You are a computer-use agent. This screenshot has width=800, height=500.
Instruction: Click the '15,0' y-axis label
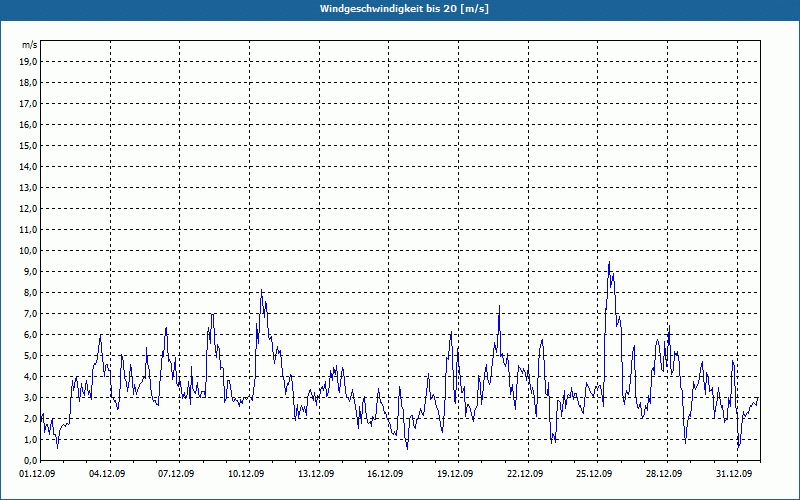[x=28, y=145]
